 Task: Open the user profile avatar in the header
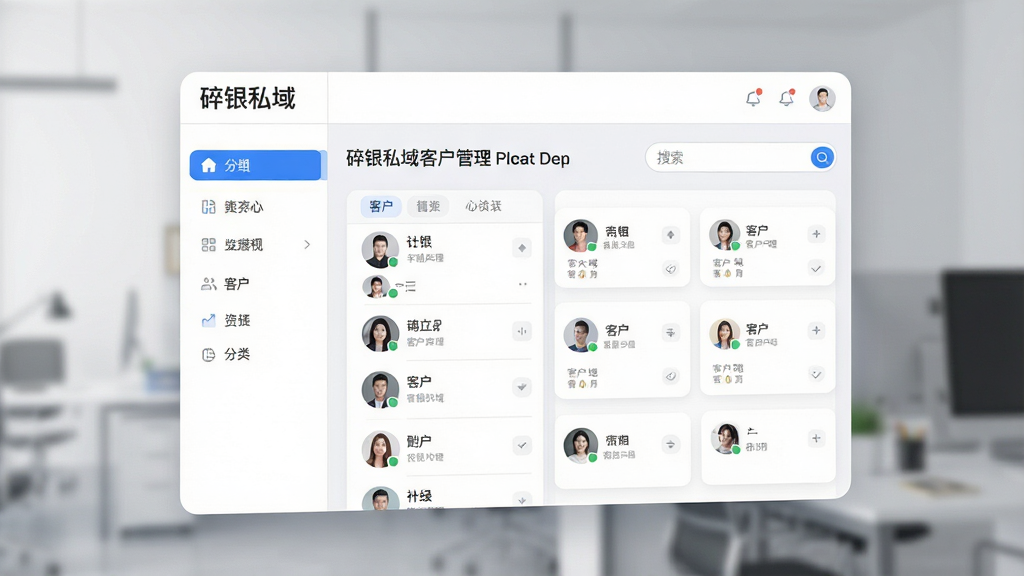(x=822, y=99)
